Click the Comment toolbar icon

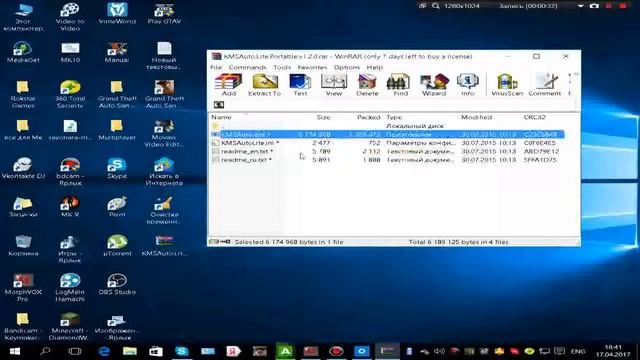[544, 85]
